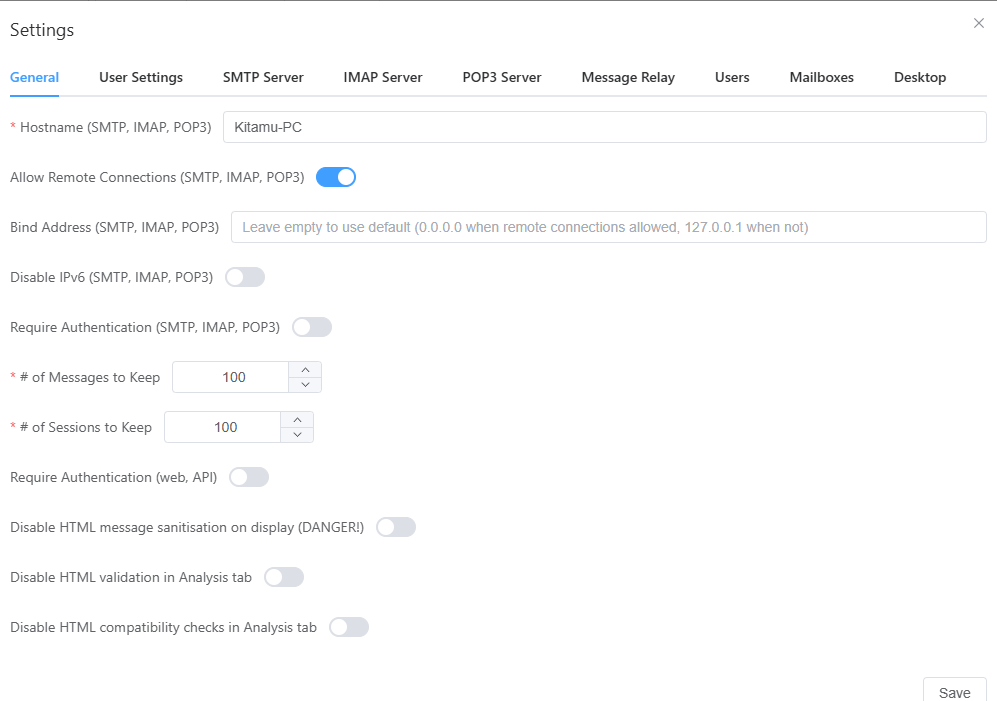Click the # of Sessions to Keep label
Viewport: 997px width, 701px height.
pos(86,427)
